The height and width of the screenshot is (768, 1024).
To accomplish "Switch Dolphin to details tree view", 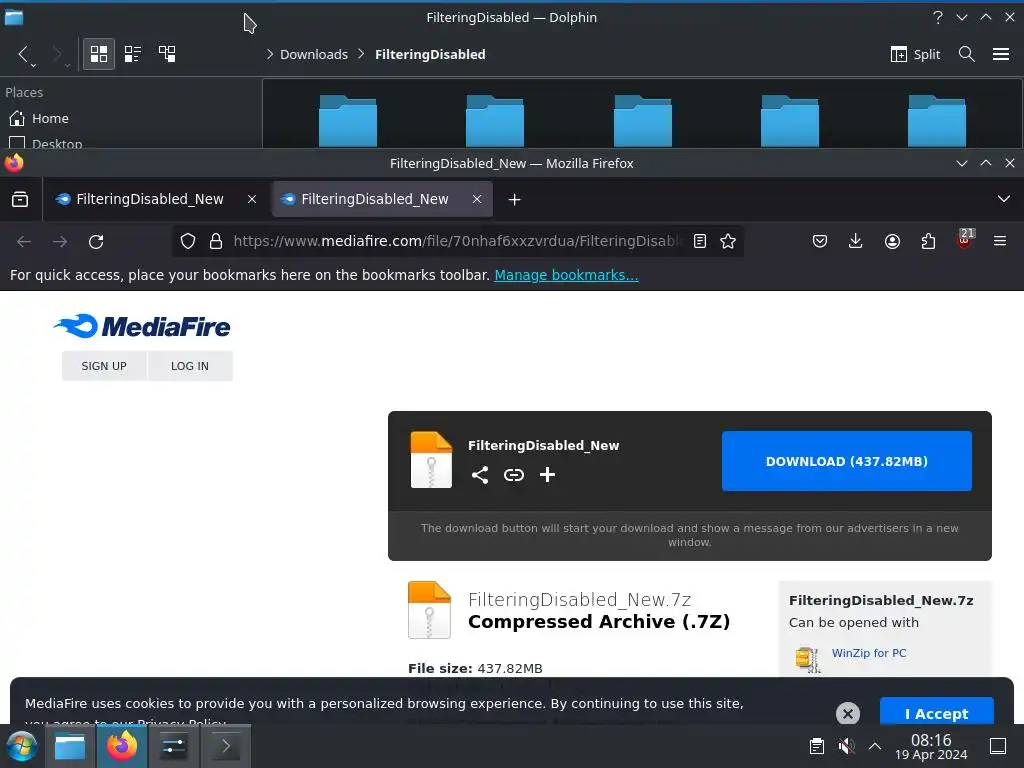I will (167, 54).
